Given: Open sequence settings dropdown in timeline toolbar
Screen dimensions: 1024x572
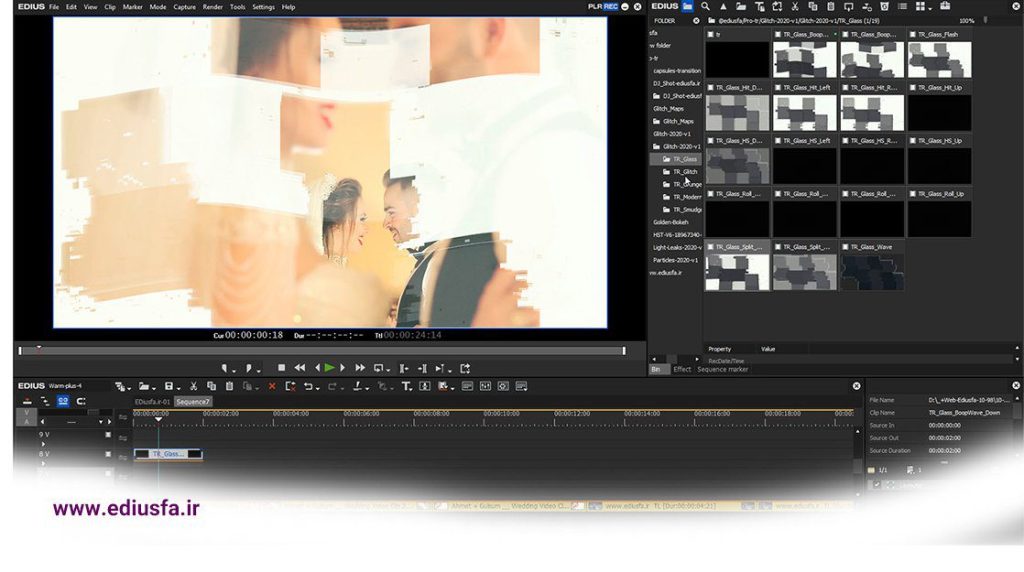Looking at the screenshot, I should [129, 389].
